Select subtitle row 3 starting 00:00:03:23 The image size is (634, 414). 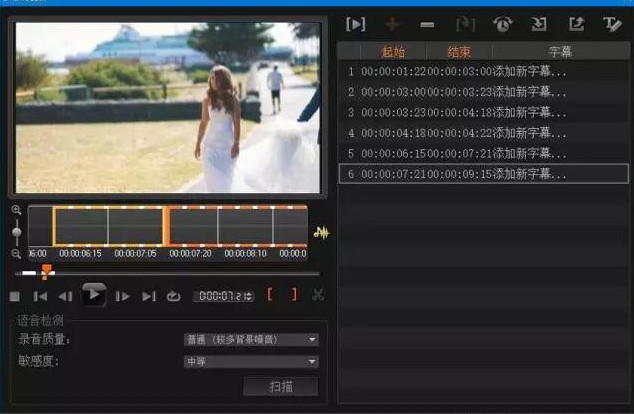(483, 112)
